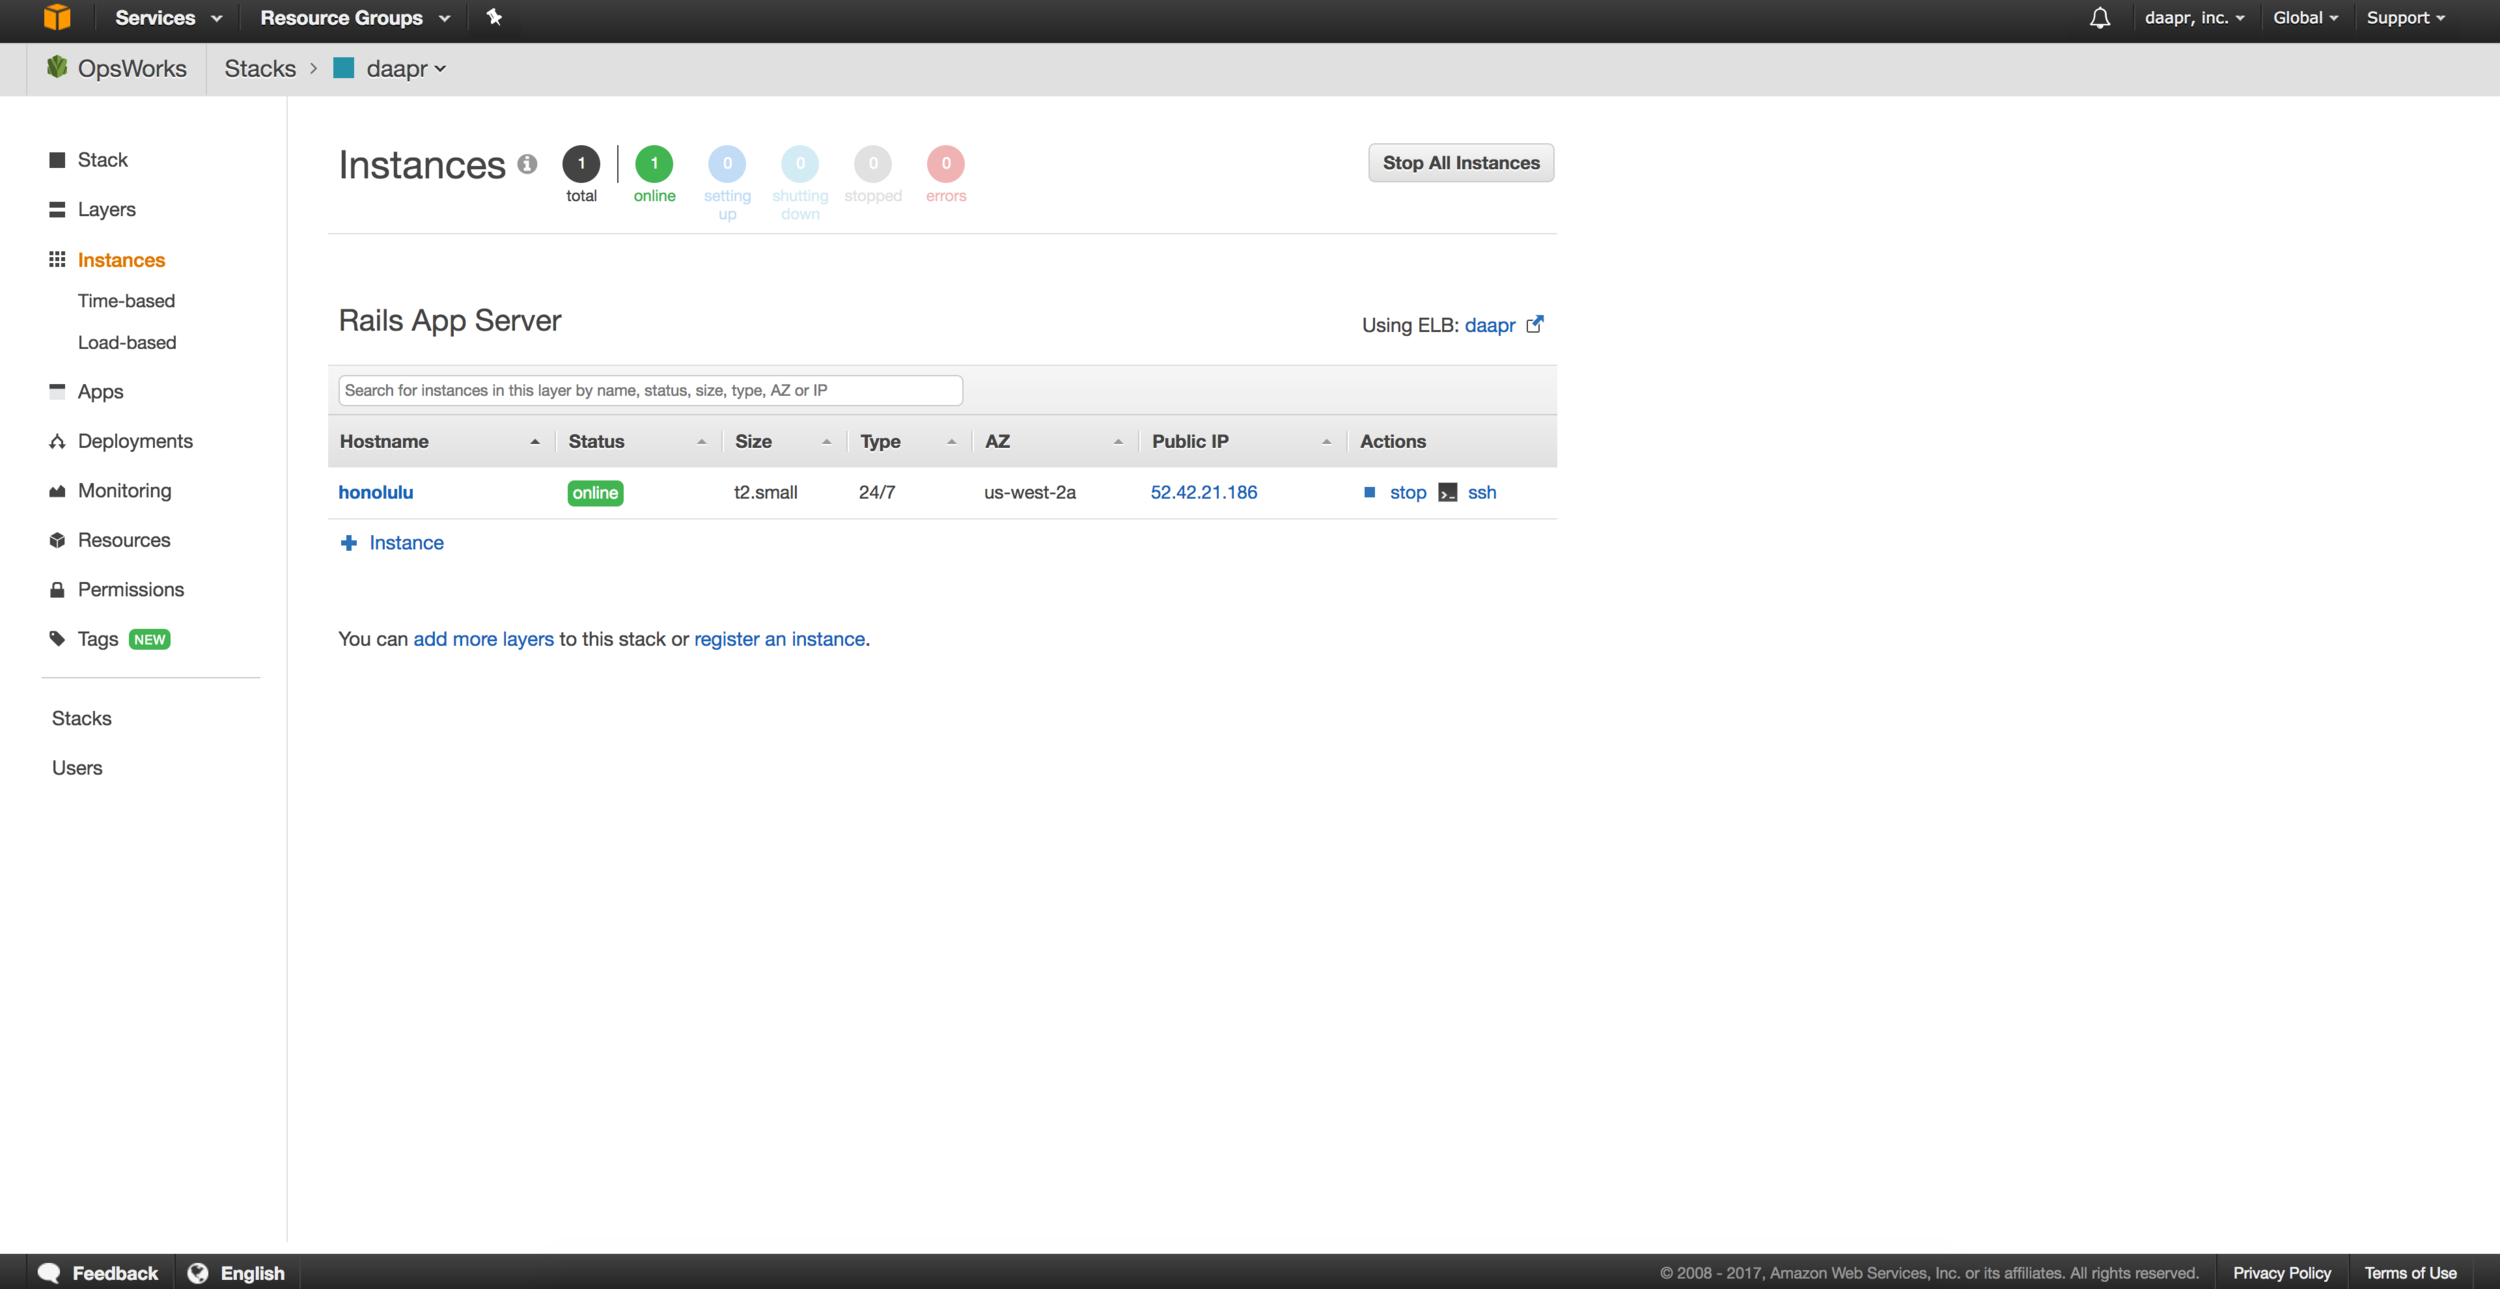Click the Resources cube icon
The image size is (2500, 1289).
(57, 540)
